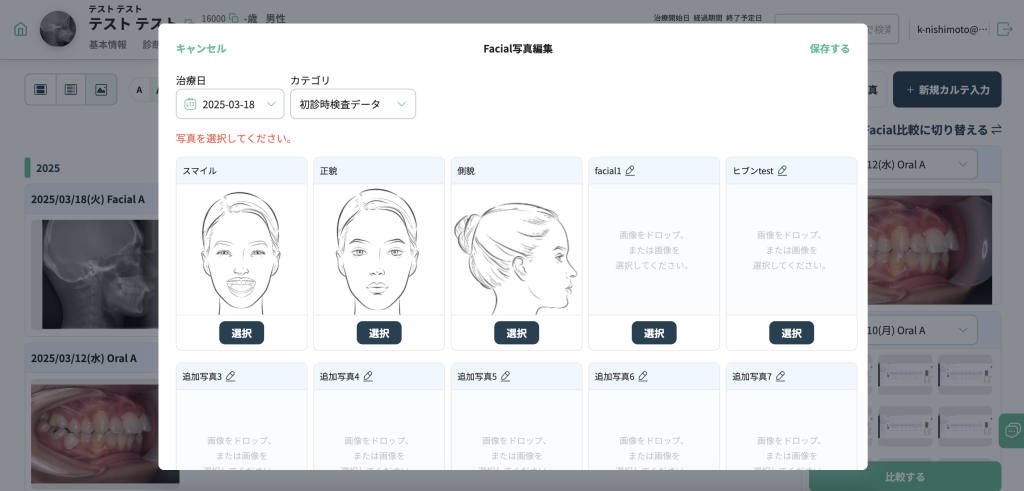Image resolution: width=1024 pixels, height=491 pixels.
Task: Open the chat support bubble icon
Action: tap(1012, 430)
